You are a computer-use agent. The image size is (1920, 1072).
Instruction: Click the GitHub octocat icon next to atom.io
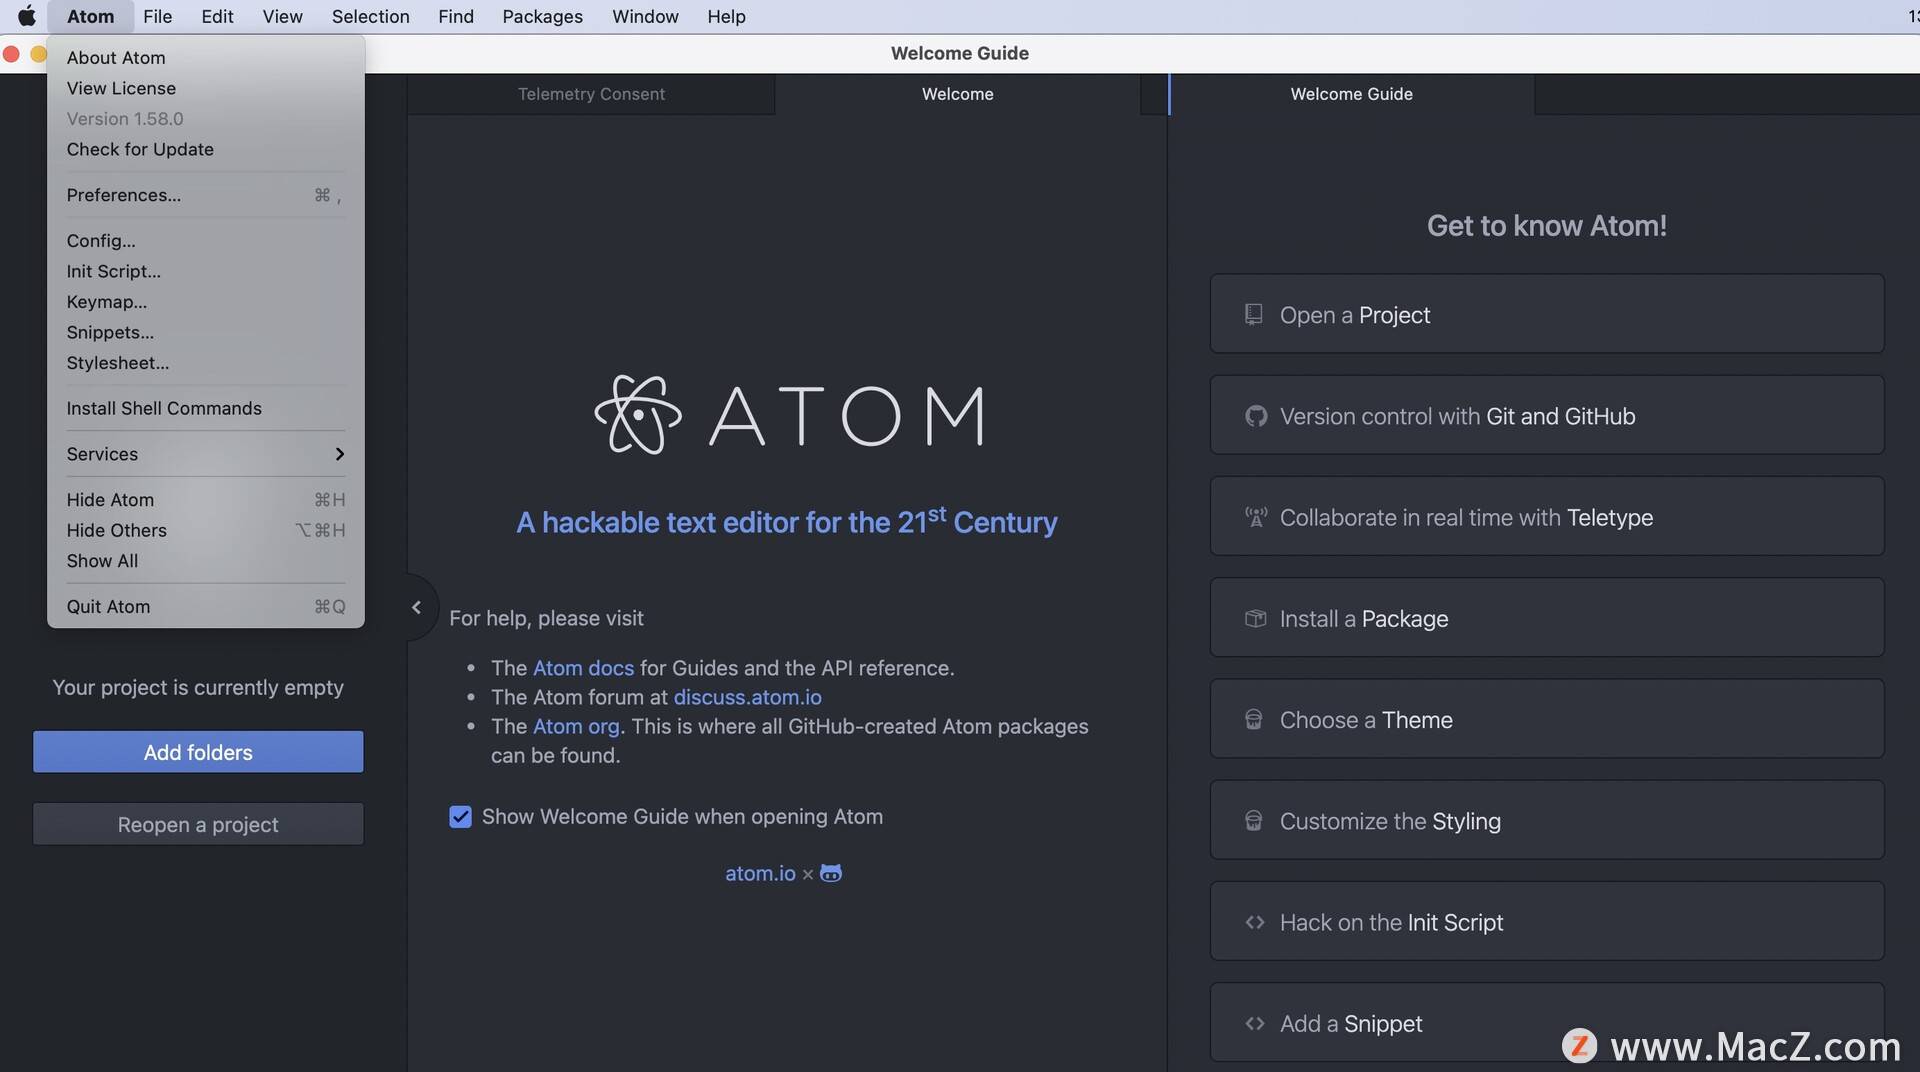click(831, 873)
